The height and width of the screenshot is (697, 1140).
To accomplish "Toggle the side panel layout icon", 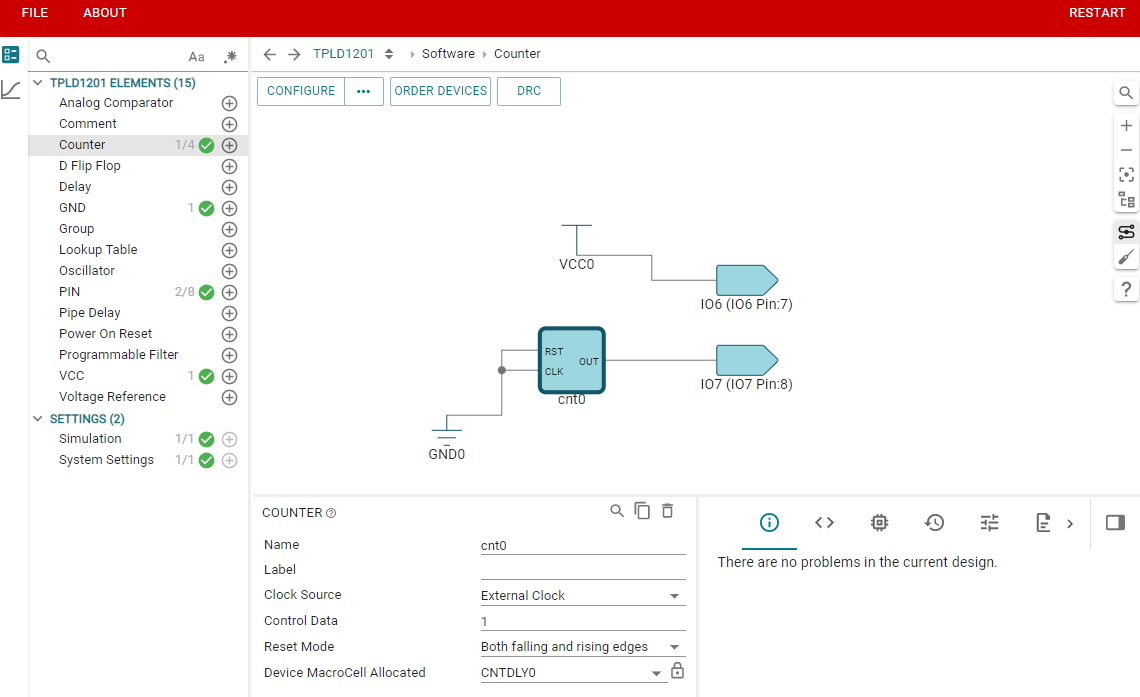I will (1115, 523).
